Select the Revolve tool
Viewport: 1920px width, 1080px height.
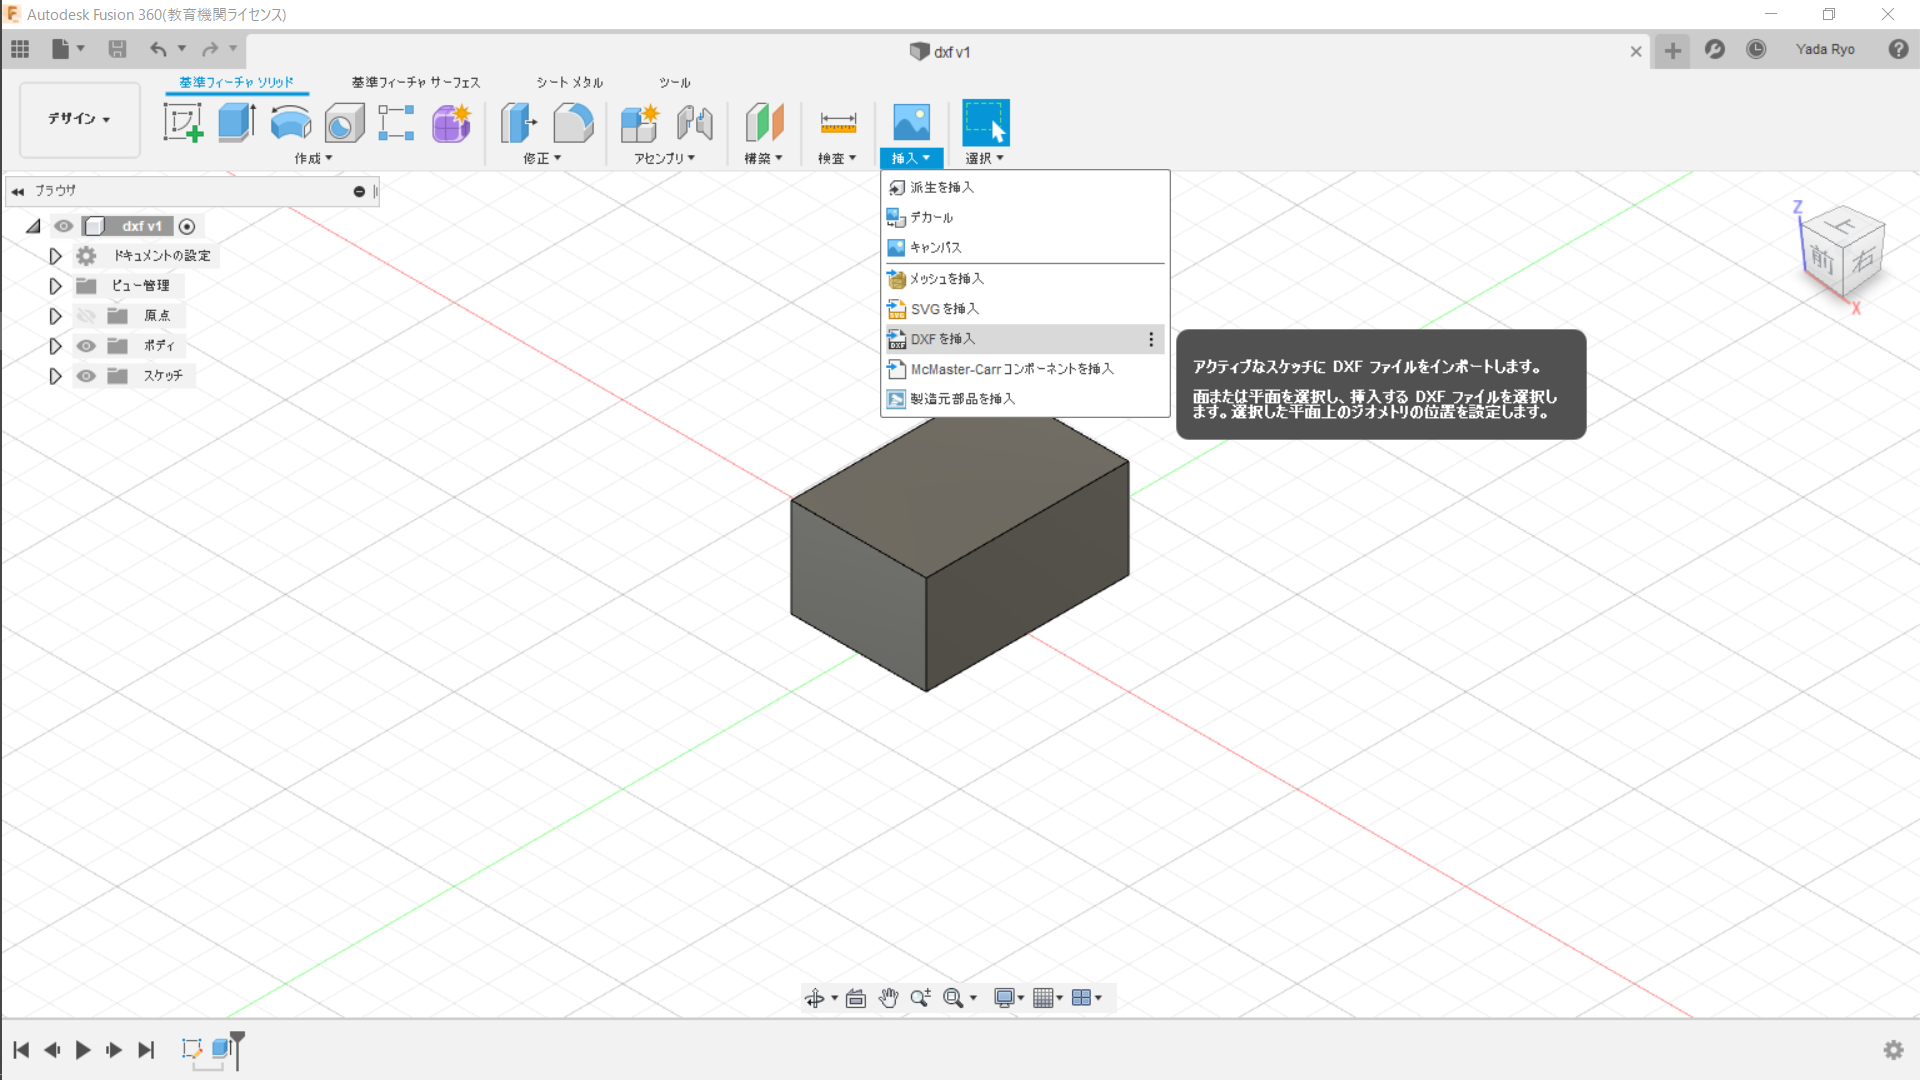[290, 122]
